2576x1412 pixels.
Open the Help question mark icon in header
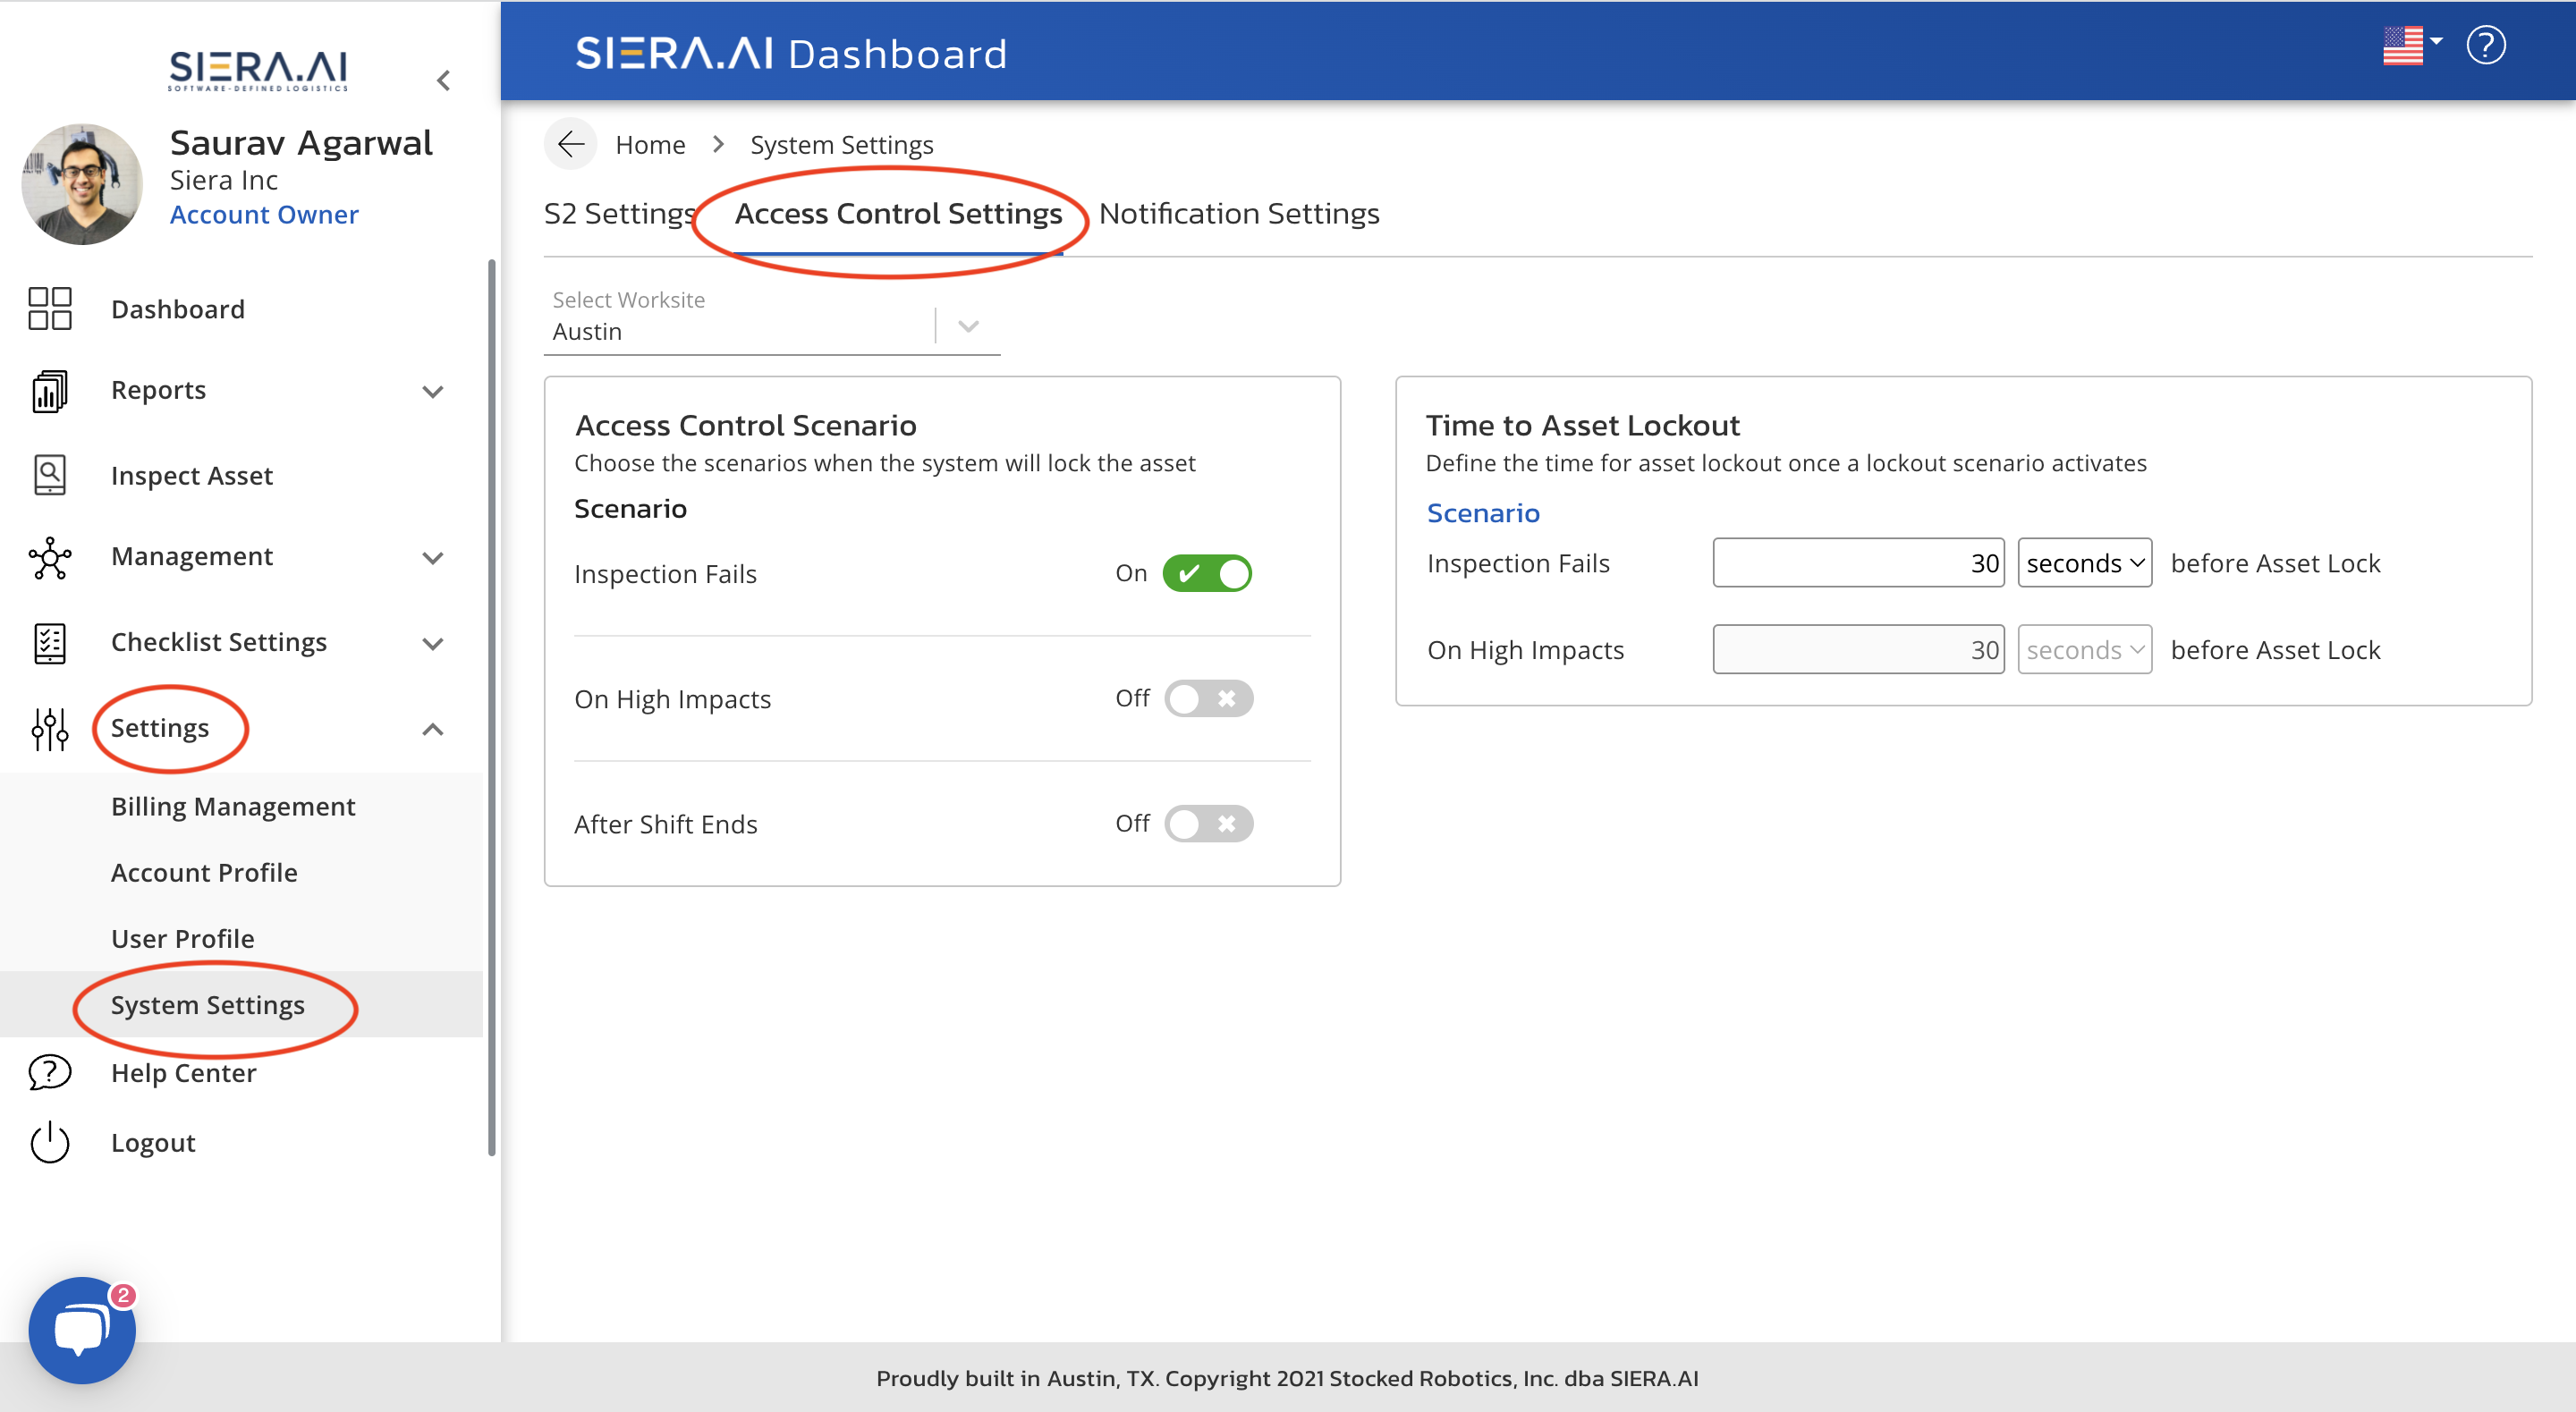2487,45
